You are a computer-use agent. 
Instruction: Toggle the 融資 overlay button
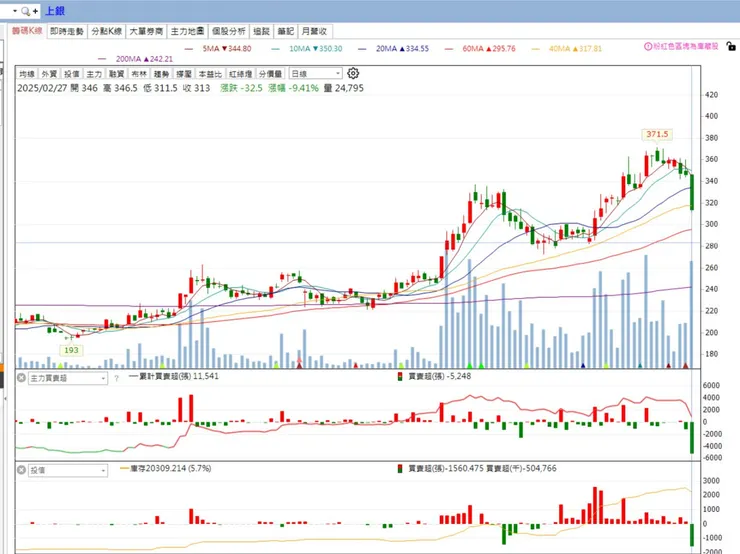pyautogui.click(x=116, y=74)
